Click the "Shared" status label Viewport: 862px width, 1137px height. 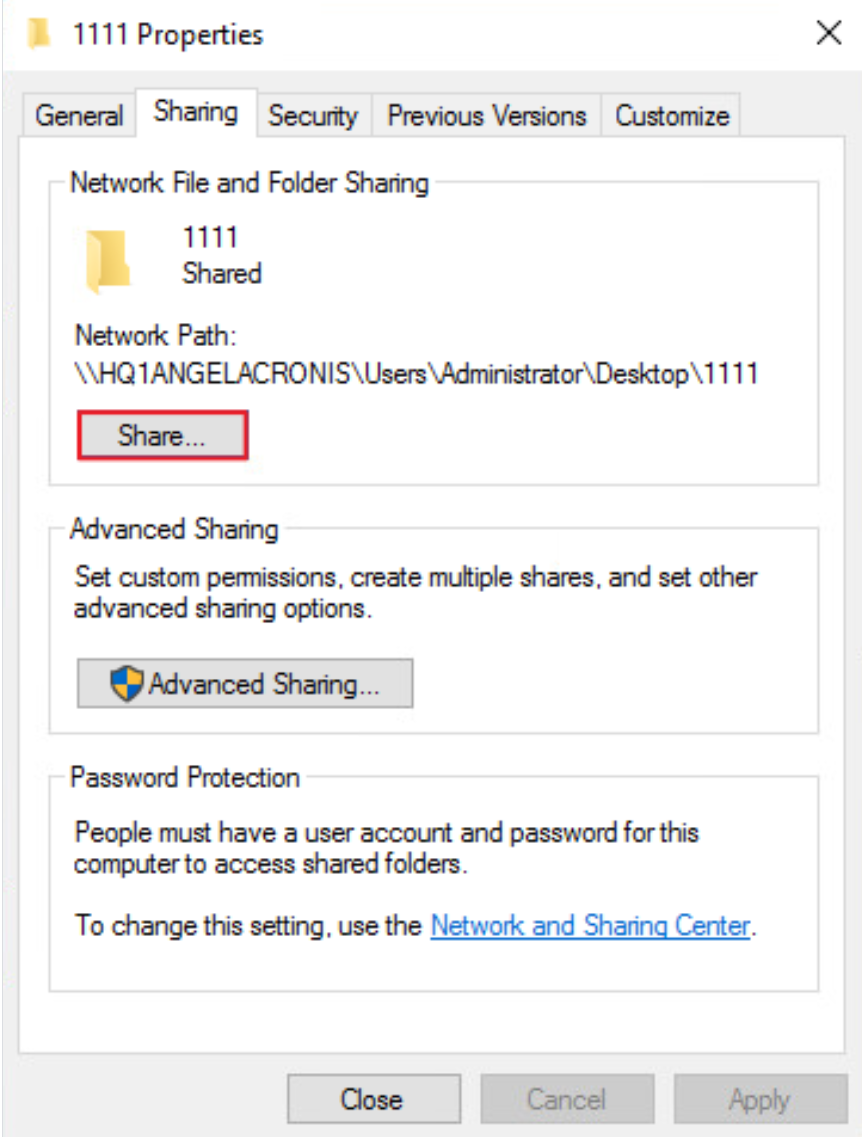(222, 273)
